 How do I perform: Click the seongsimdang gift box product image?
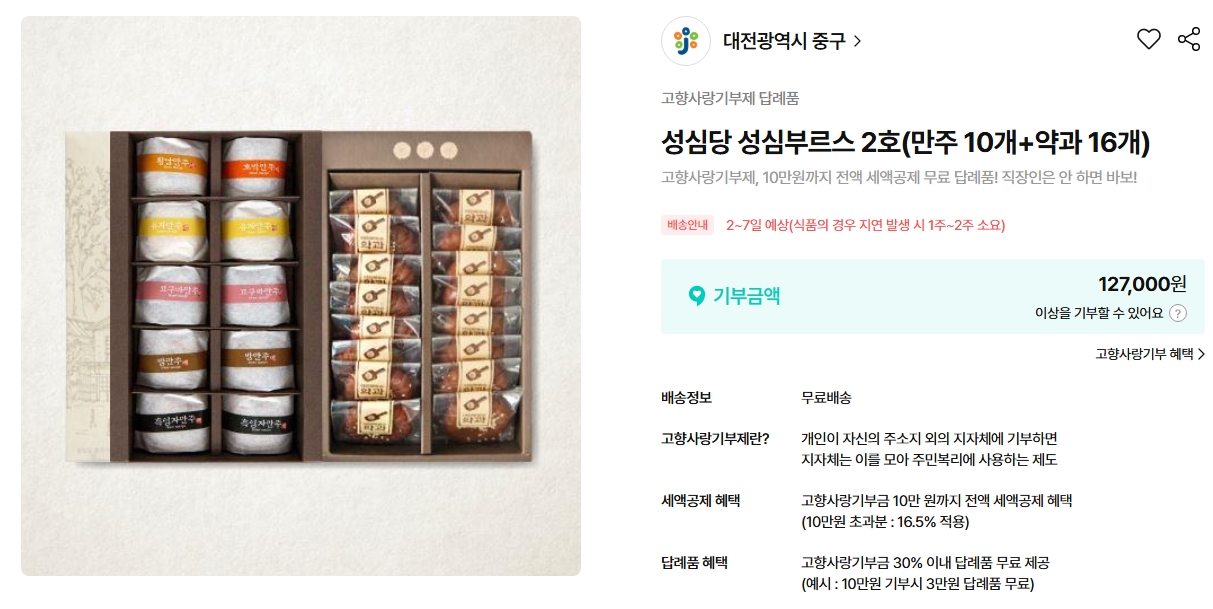(301, 296)
